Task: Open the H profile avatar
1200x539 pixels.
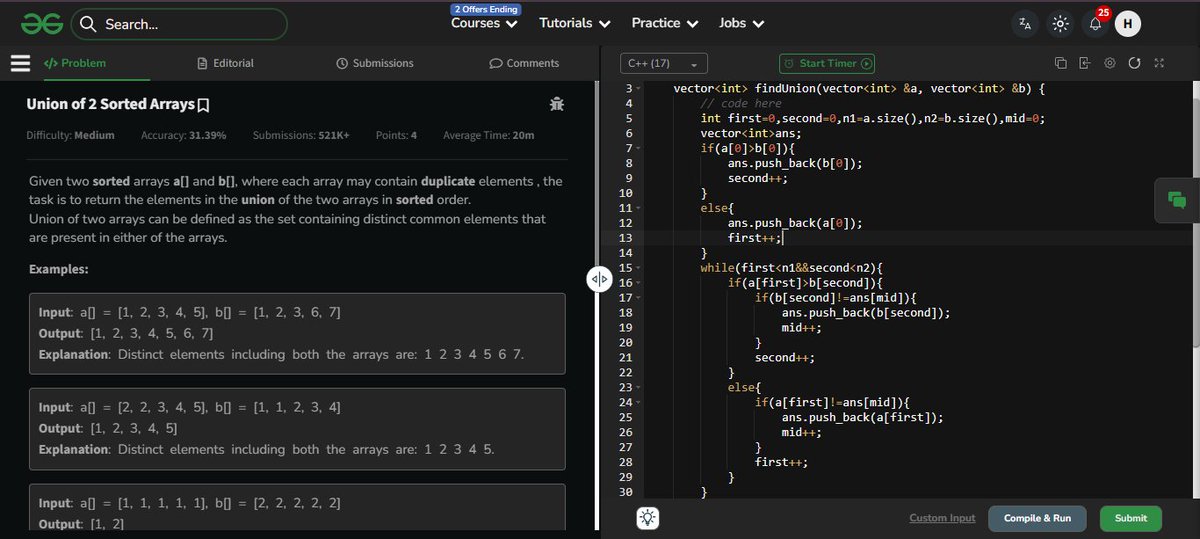Action: (1128, 24)
